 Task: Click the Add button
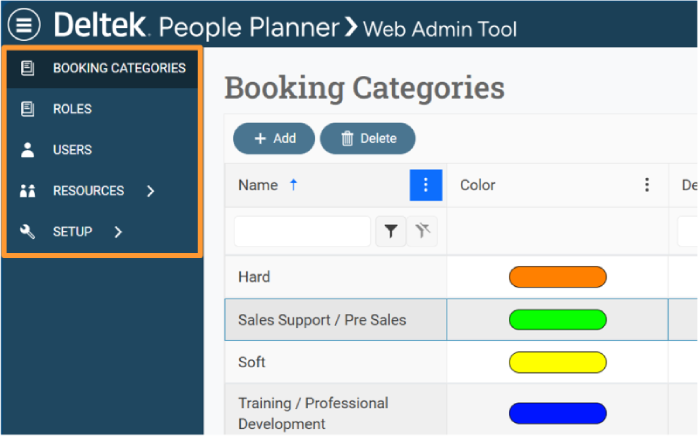[x=274, y=138]
